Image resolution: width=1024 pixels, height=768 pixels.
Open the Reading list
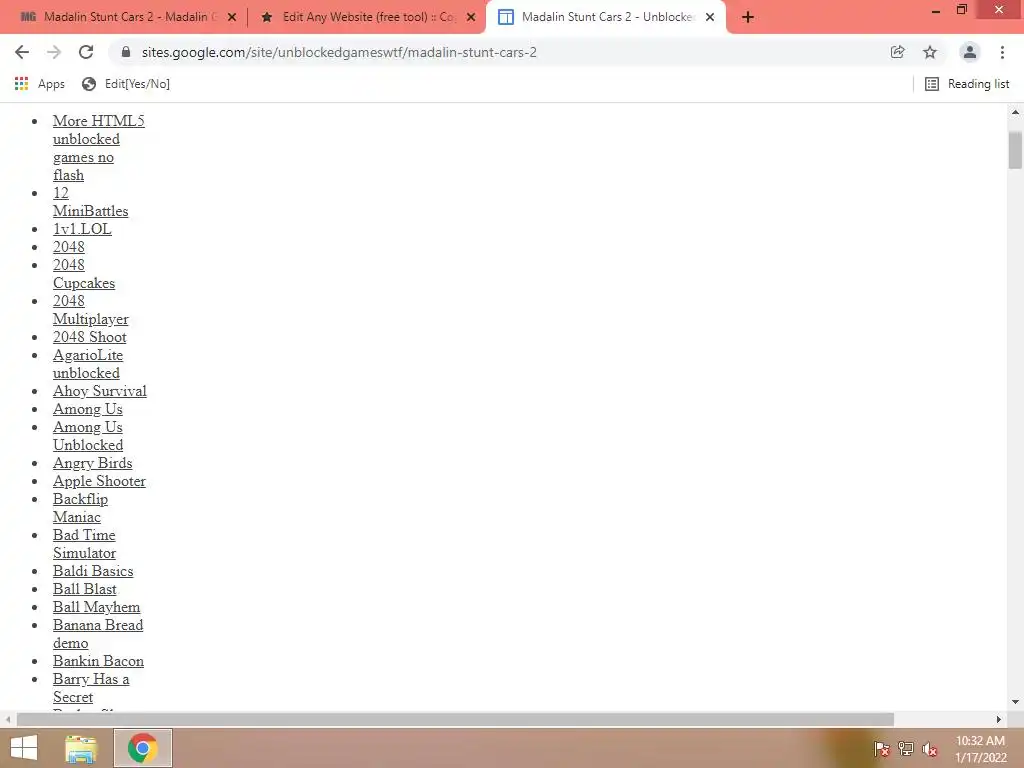point(967,84)
